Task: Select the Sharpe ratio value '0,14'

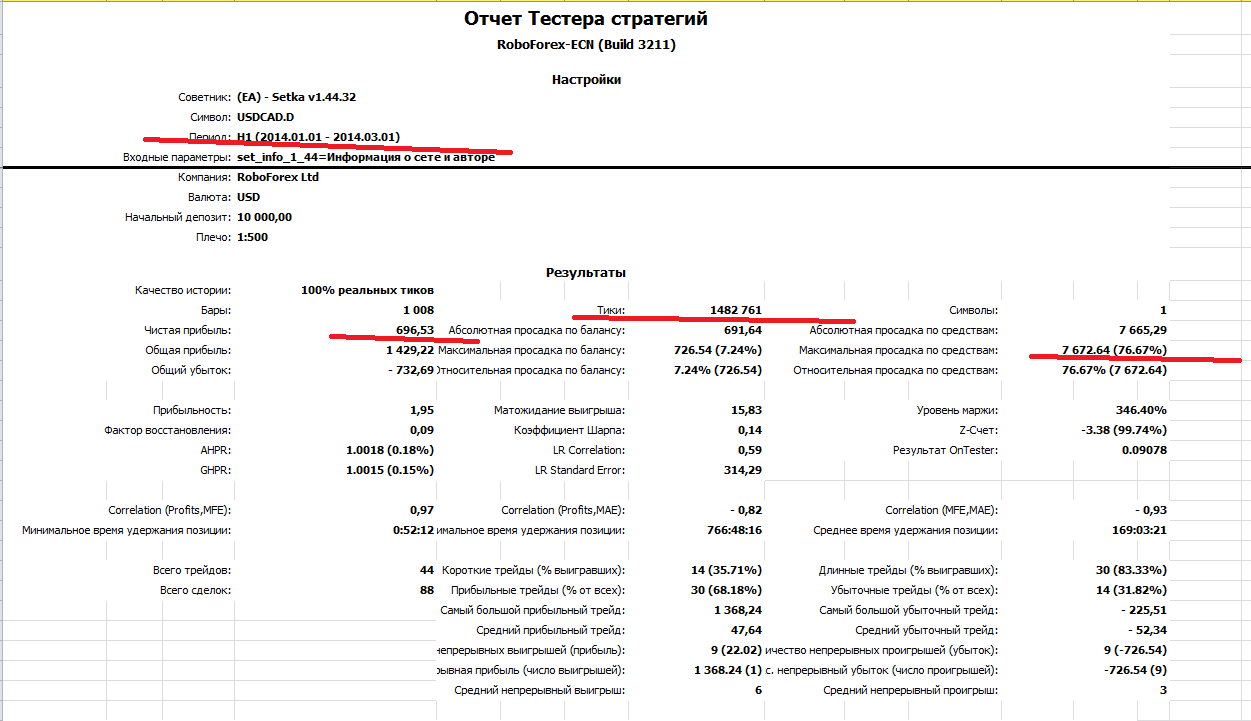Action: (x=751, y=430)
